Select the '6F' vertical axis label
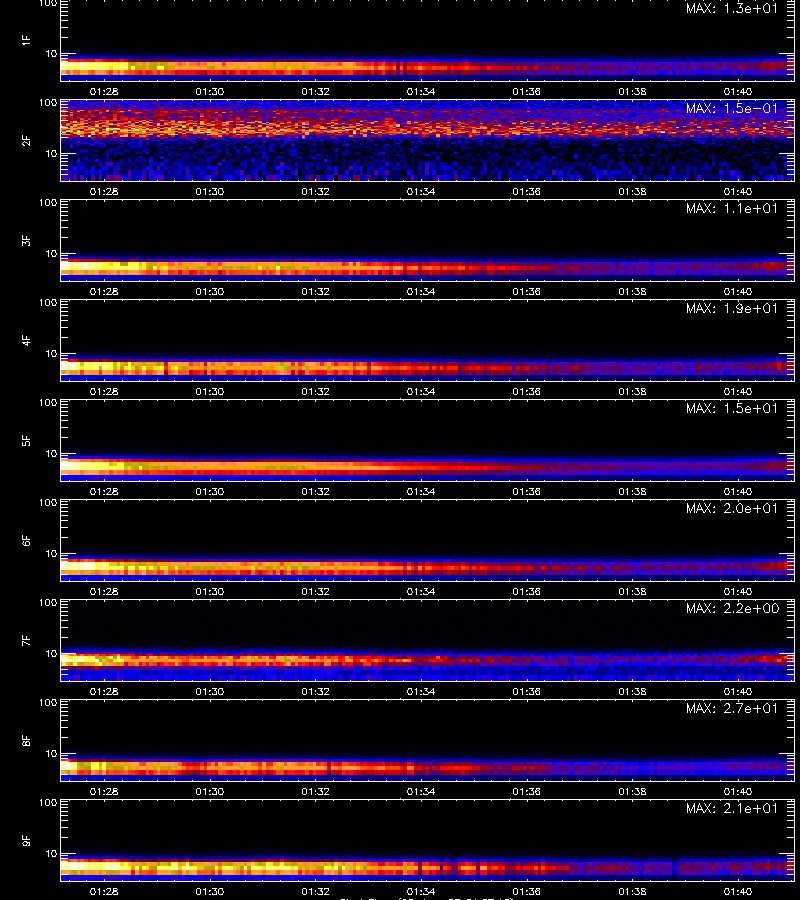The height and width of the screenshot is (900, 800). [26, 540]
